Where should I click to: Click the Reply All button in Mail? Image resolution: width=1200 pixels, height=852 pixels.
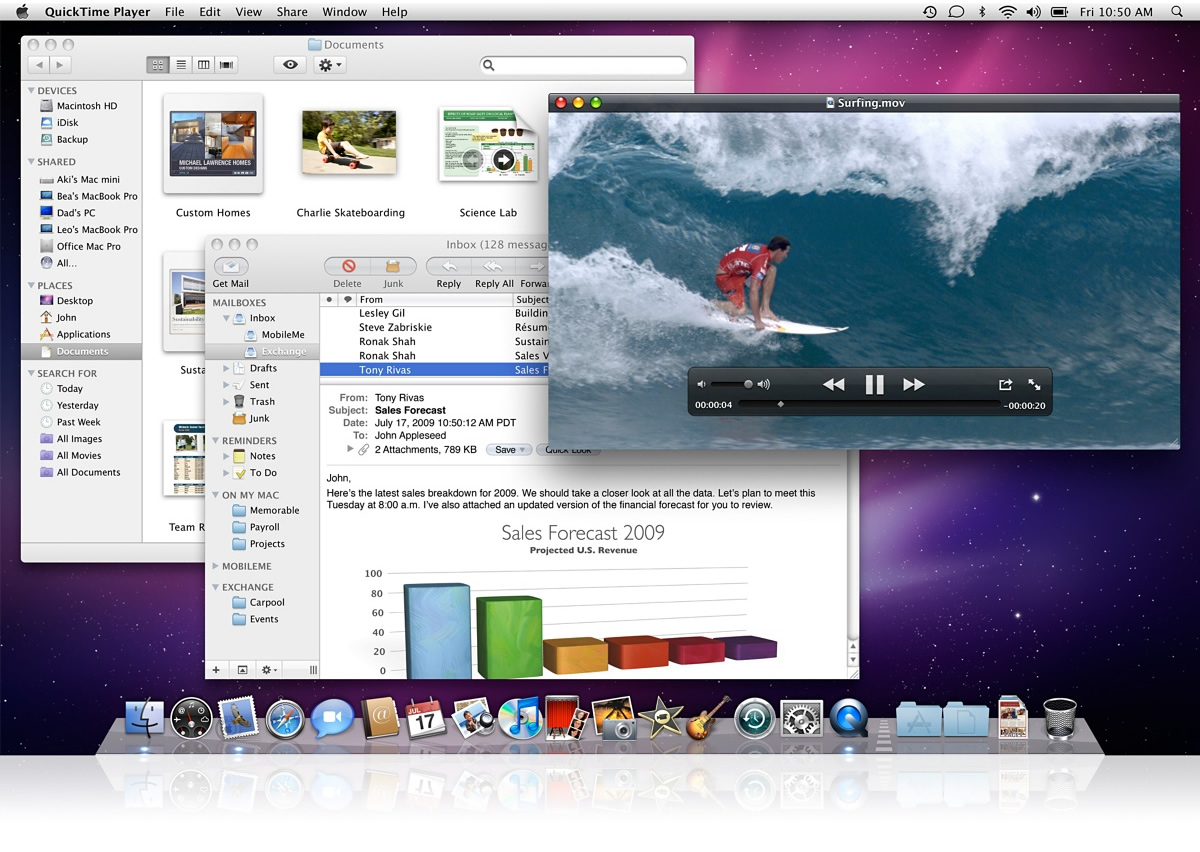493,267
